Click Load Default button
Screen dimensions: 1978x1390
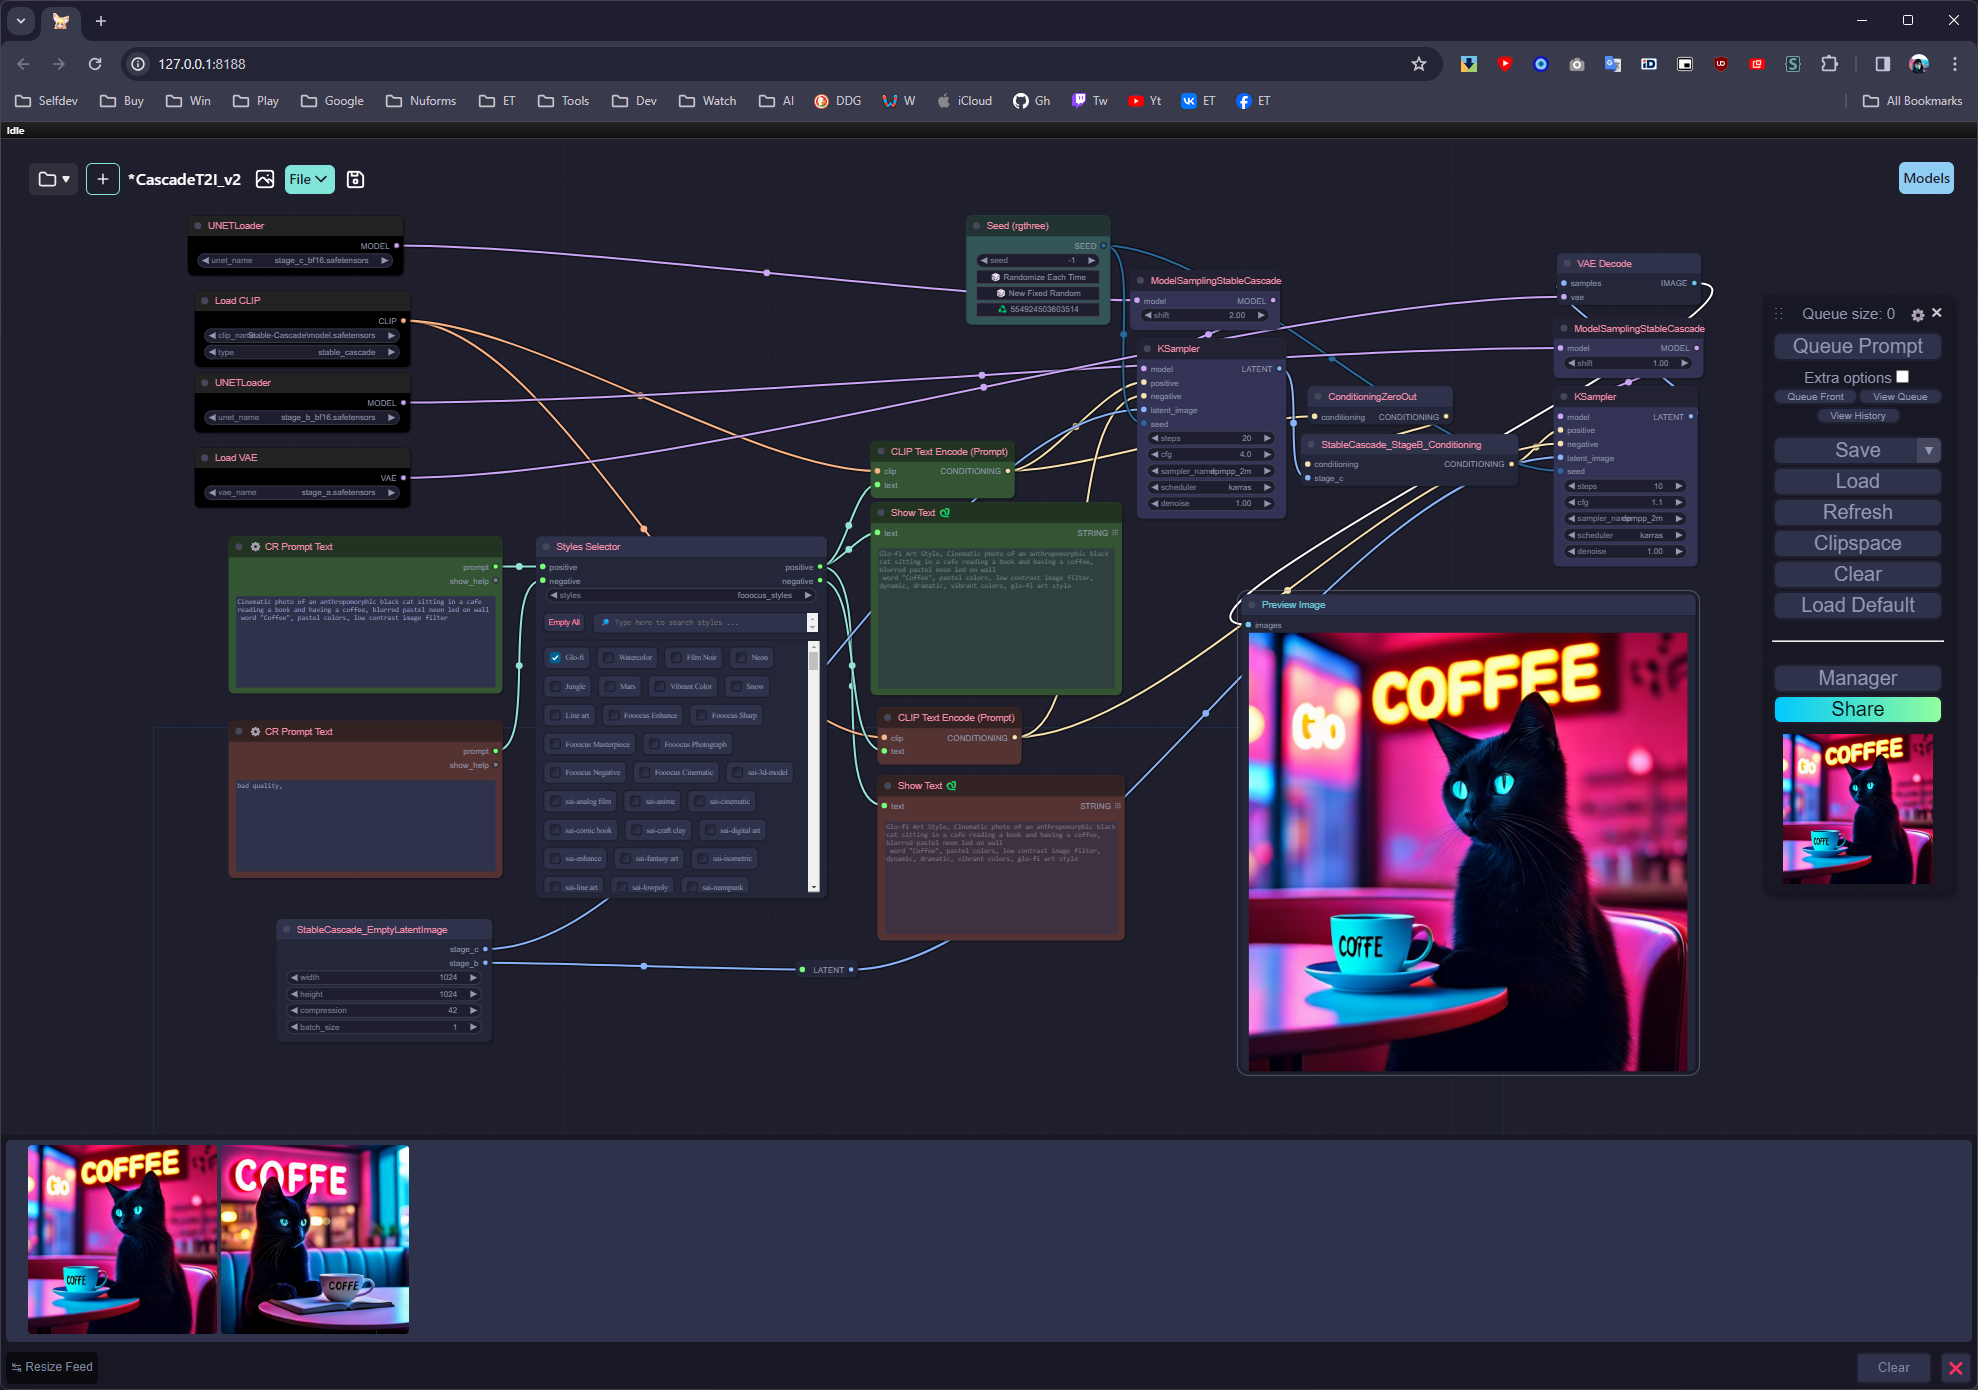click(x=1857, y=605)
